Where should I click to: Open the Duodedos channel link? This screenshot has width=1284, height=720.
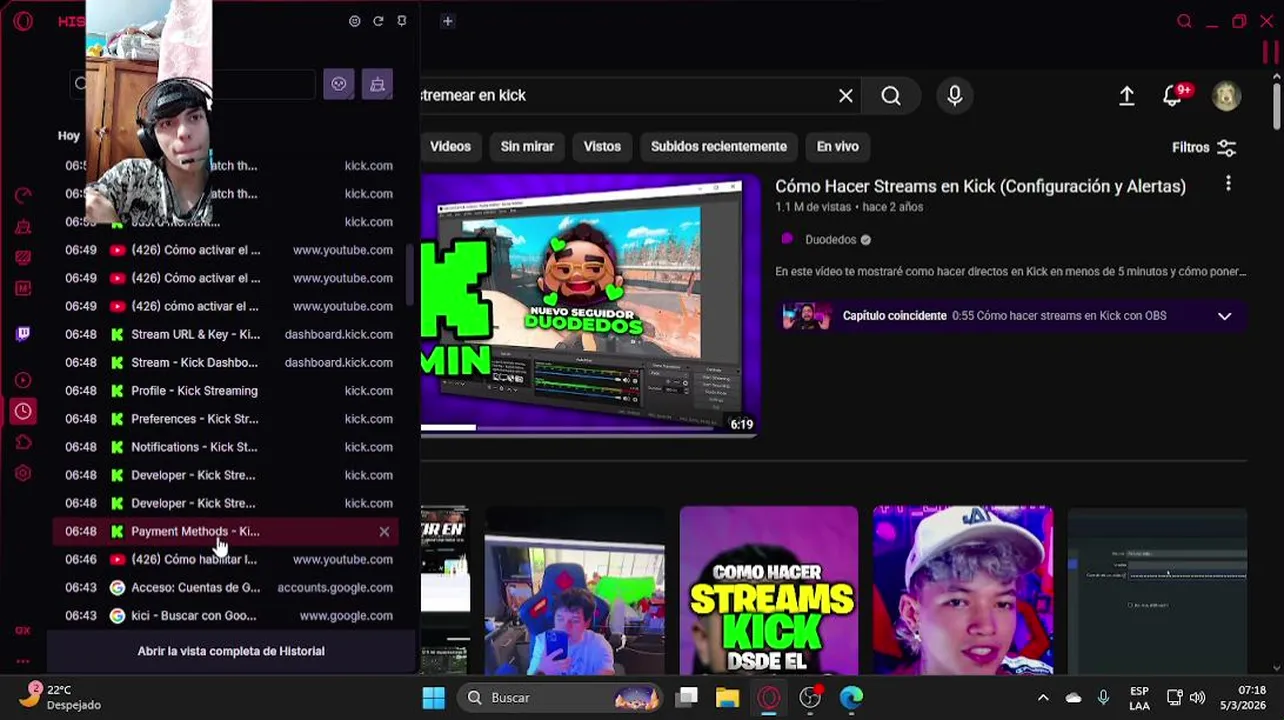point(830,240)
